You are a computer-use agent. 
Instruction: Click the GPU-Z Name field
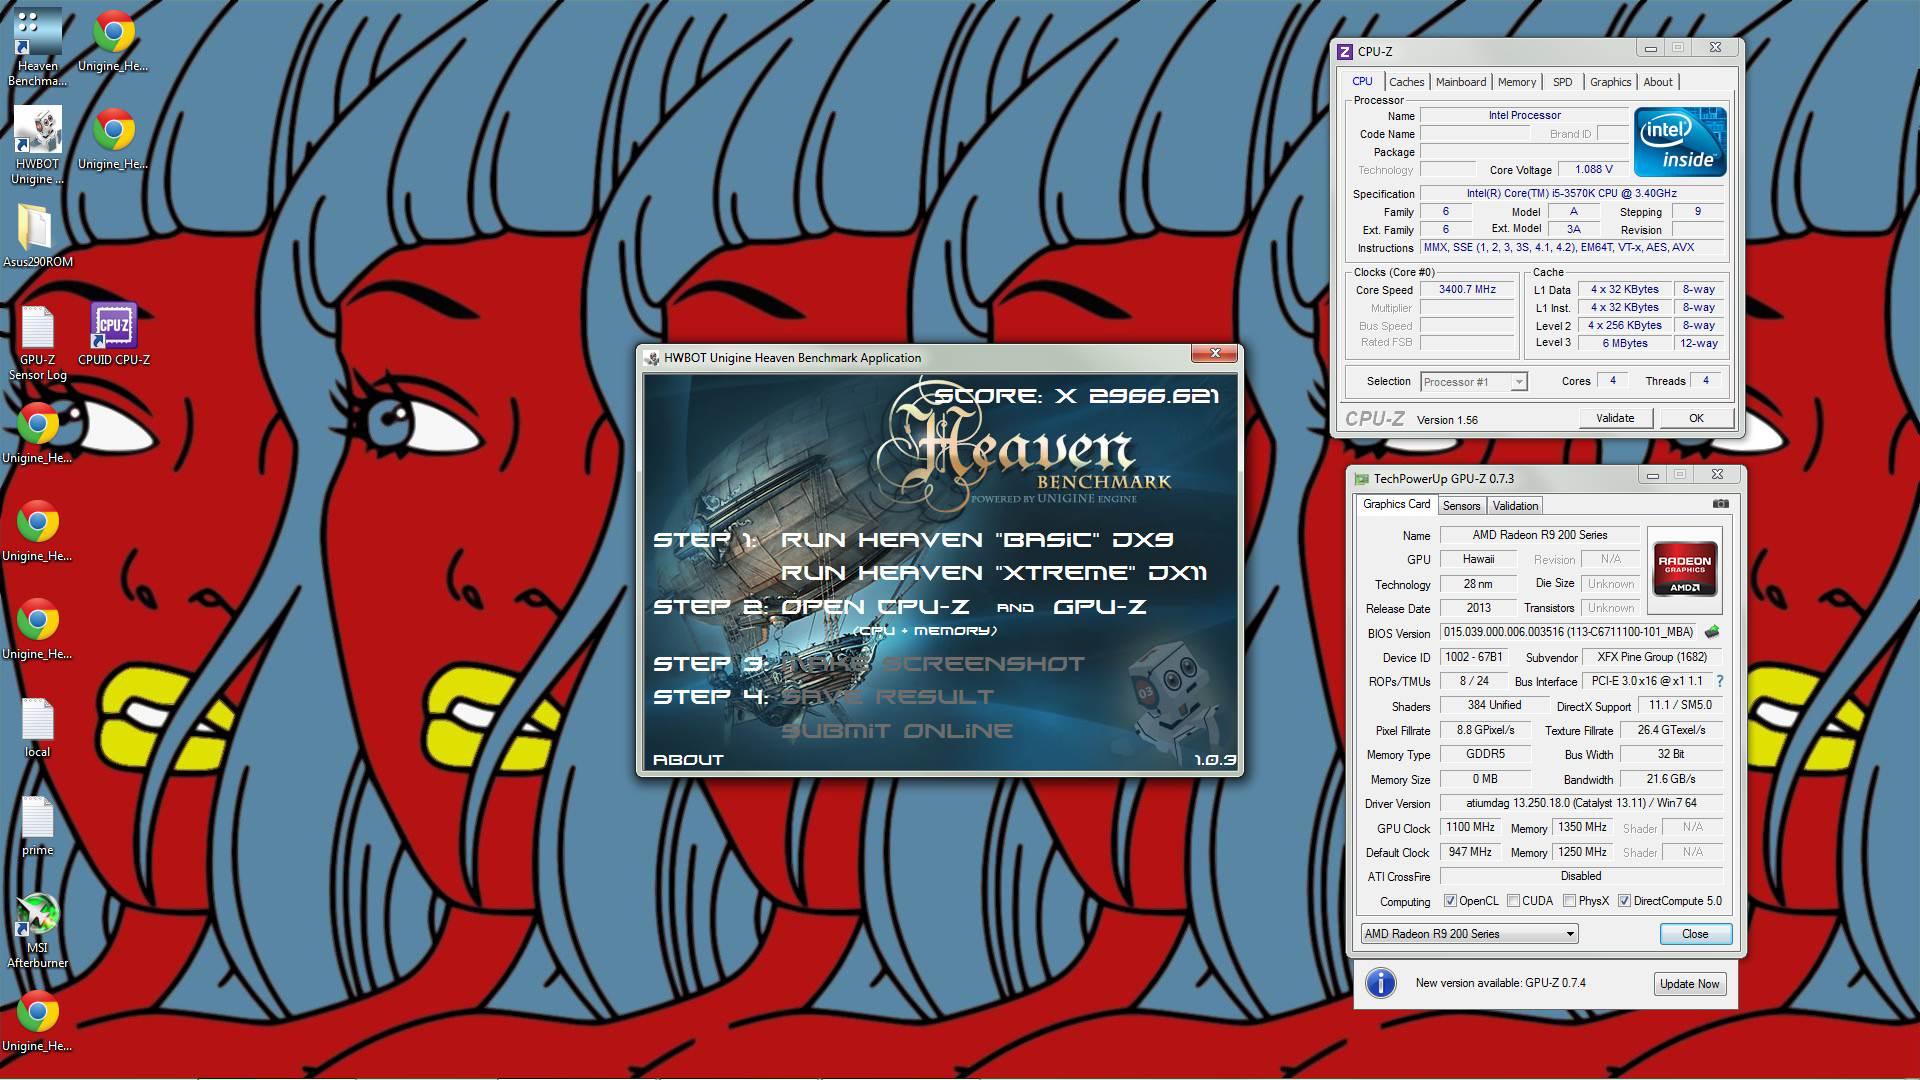coord(1539,535)
